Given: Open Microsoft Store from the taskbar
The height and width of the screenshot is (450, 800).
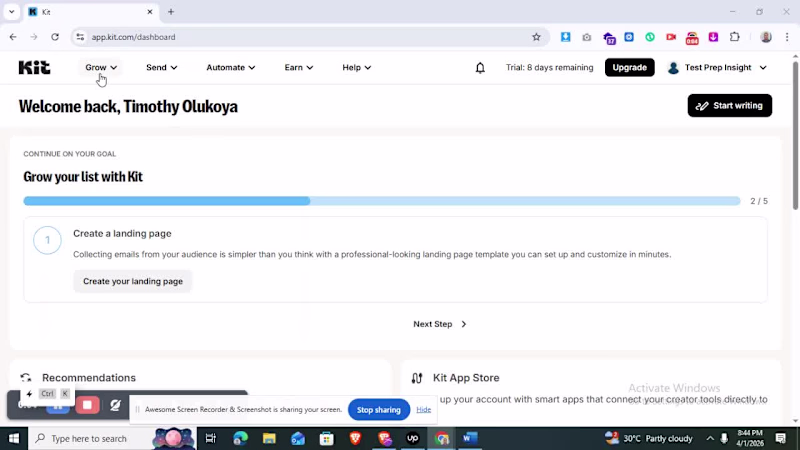Looking at the screenshot, I should pyautogui.click(x=327, y=438).
